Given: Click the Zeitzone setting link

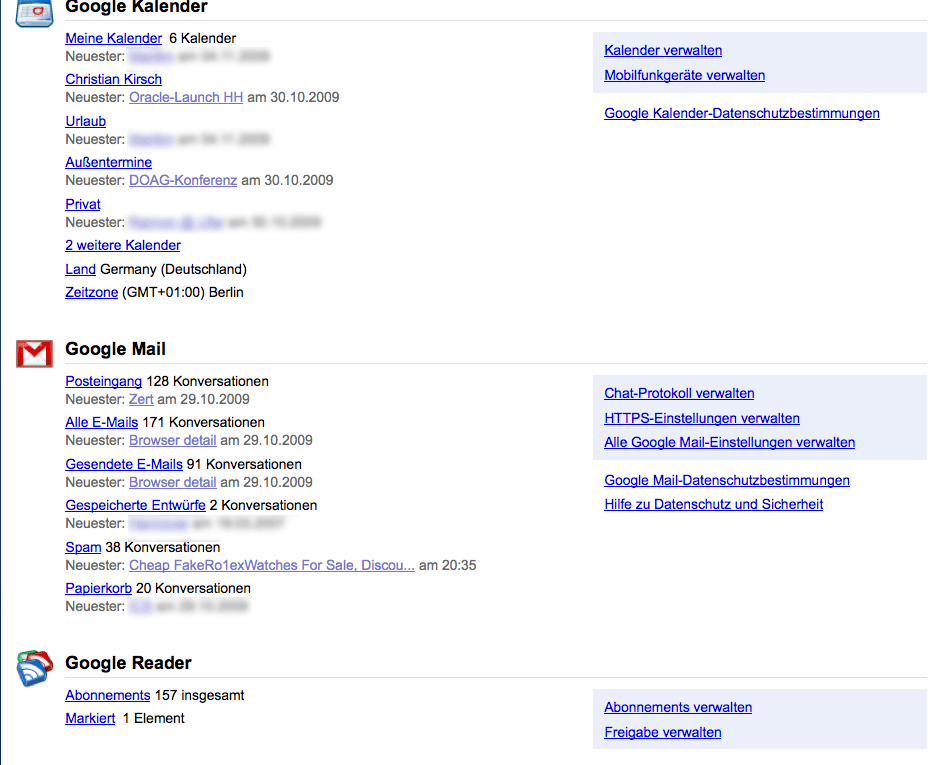Looking at the screenshot, I should tap(91, 292).
